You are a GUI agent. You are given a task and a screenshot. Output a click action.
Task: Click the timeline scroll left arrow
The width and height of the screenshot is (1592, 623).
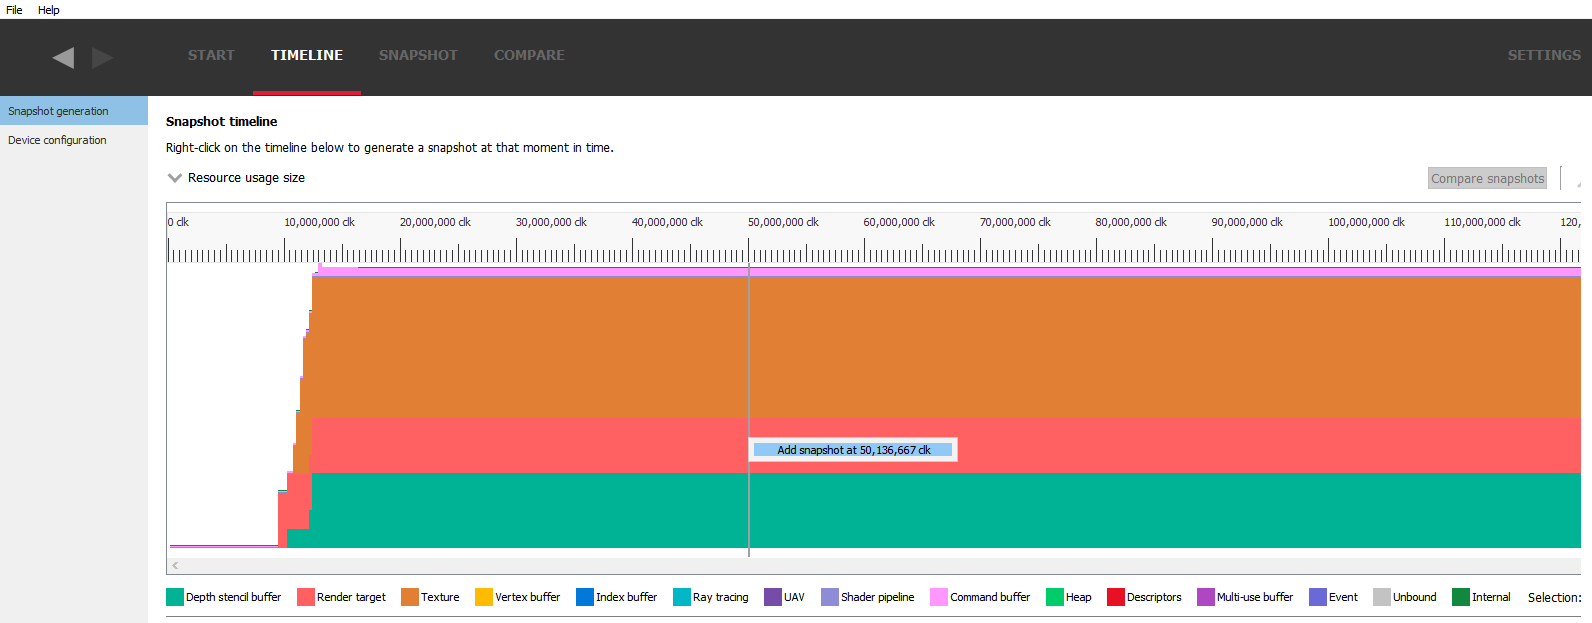click(x=175, y=565)
